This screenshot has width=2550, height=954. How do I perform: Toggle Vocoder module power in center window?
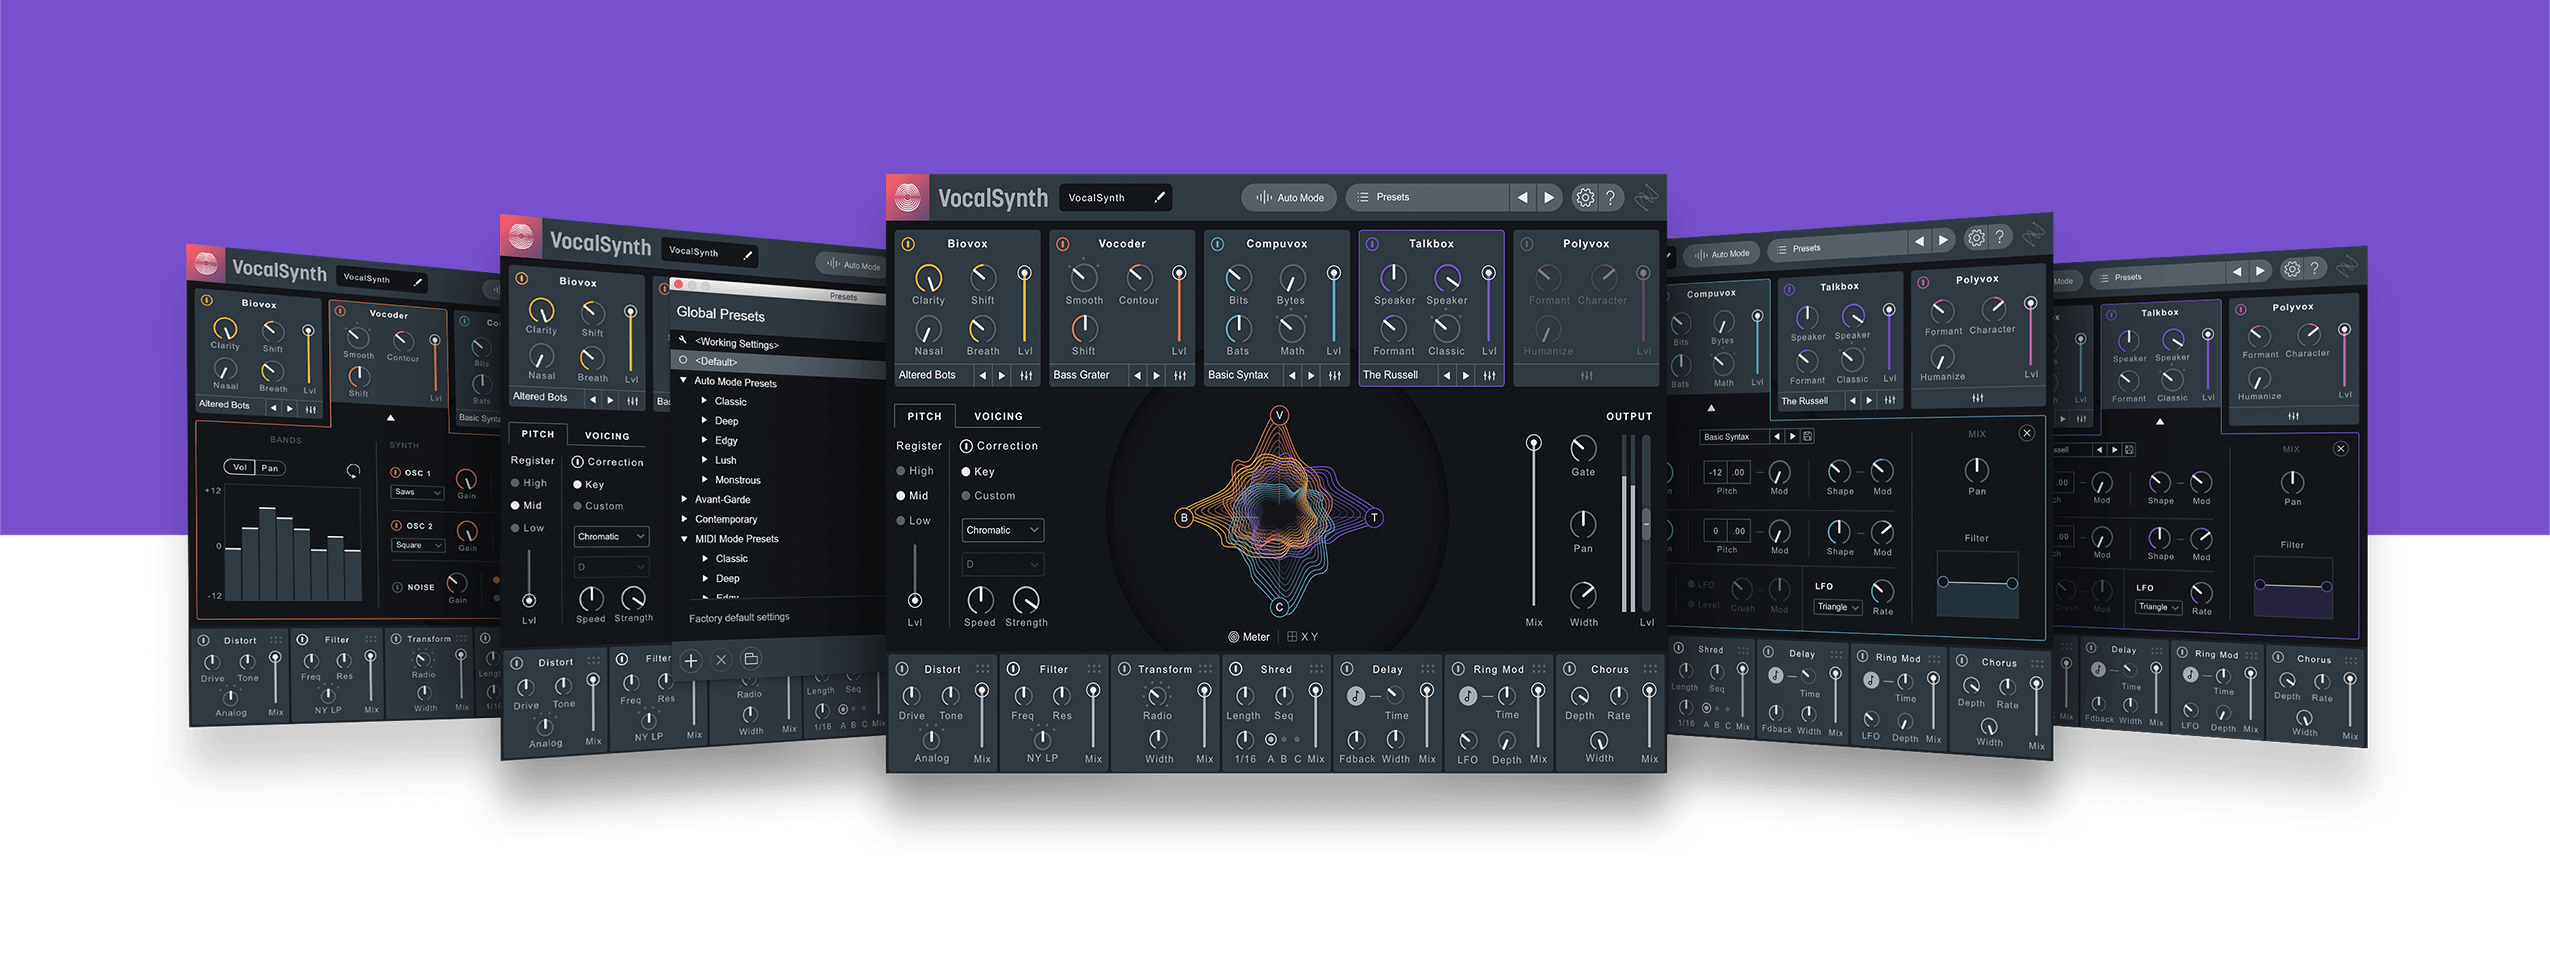coord(1063,244)
